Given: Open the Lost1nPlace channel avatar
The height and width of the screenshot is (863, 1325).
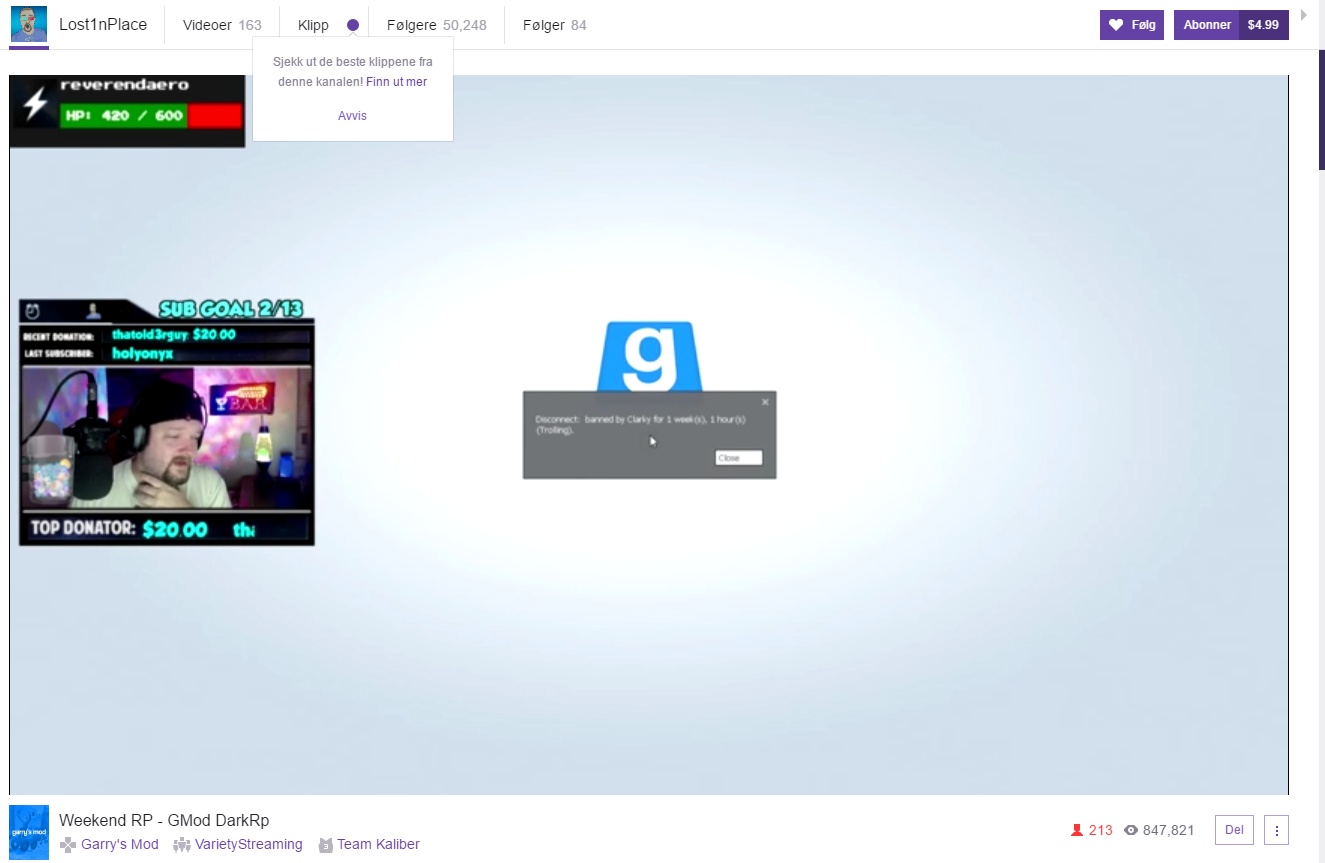Looking at the screenshot, I should (x=29, y=24).
